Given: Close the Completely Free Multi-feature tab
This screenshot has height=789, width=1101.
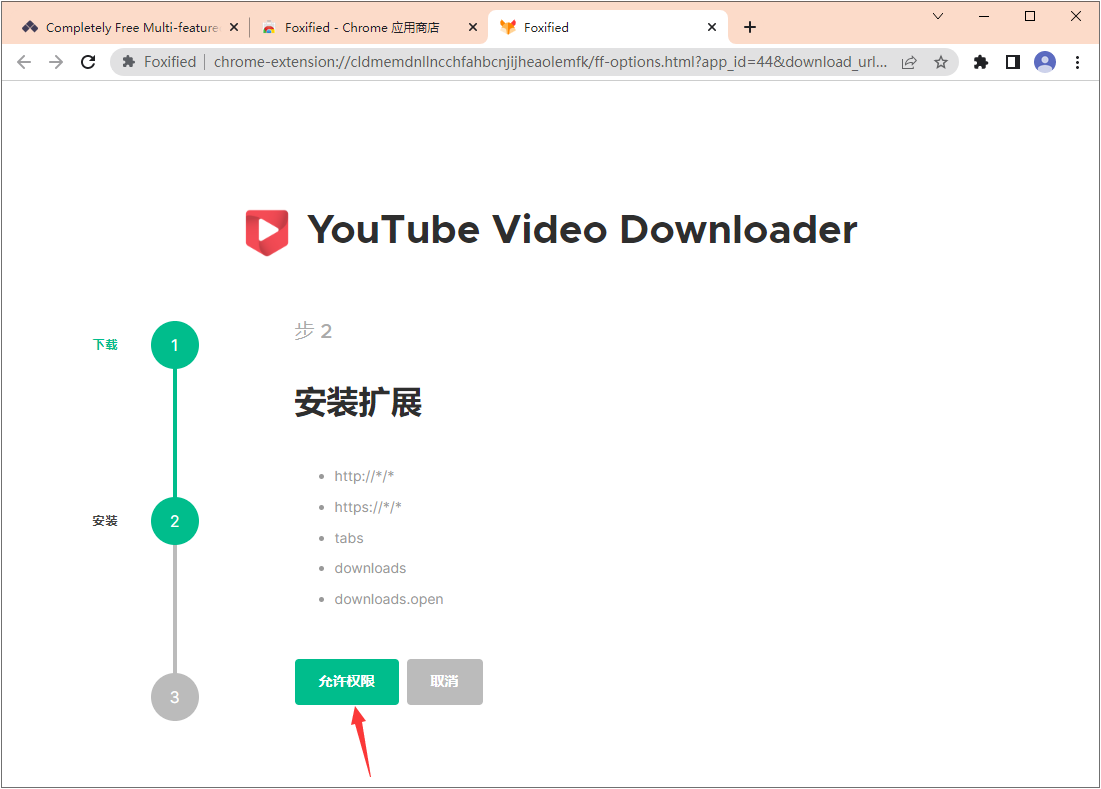Looking at the screenshot, I should [234, 27].
